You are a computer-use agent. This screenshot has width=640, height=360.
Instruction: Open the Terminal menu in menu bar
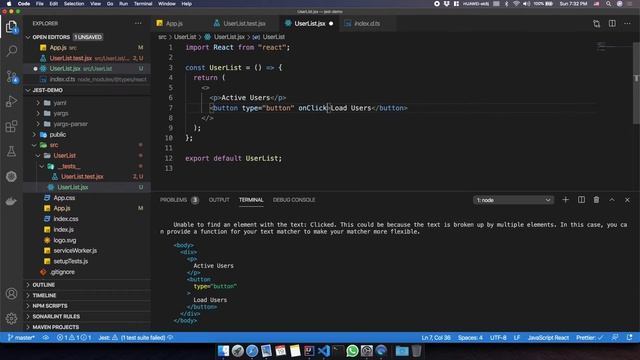[143, 4]
